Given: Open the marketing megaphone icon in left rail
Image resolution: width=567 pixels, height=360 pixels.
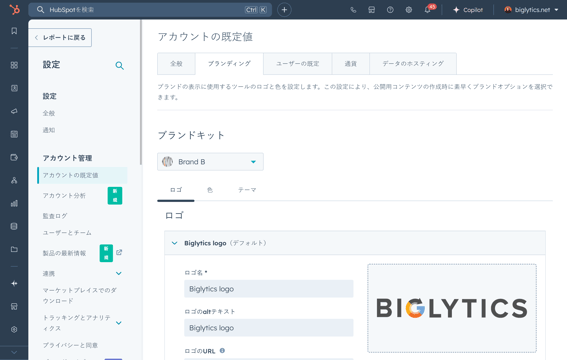Looking at the screenshot, I should point(14,111).
